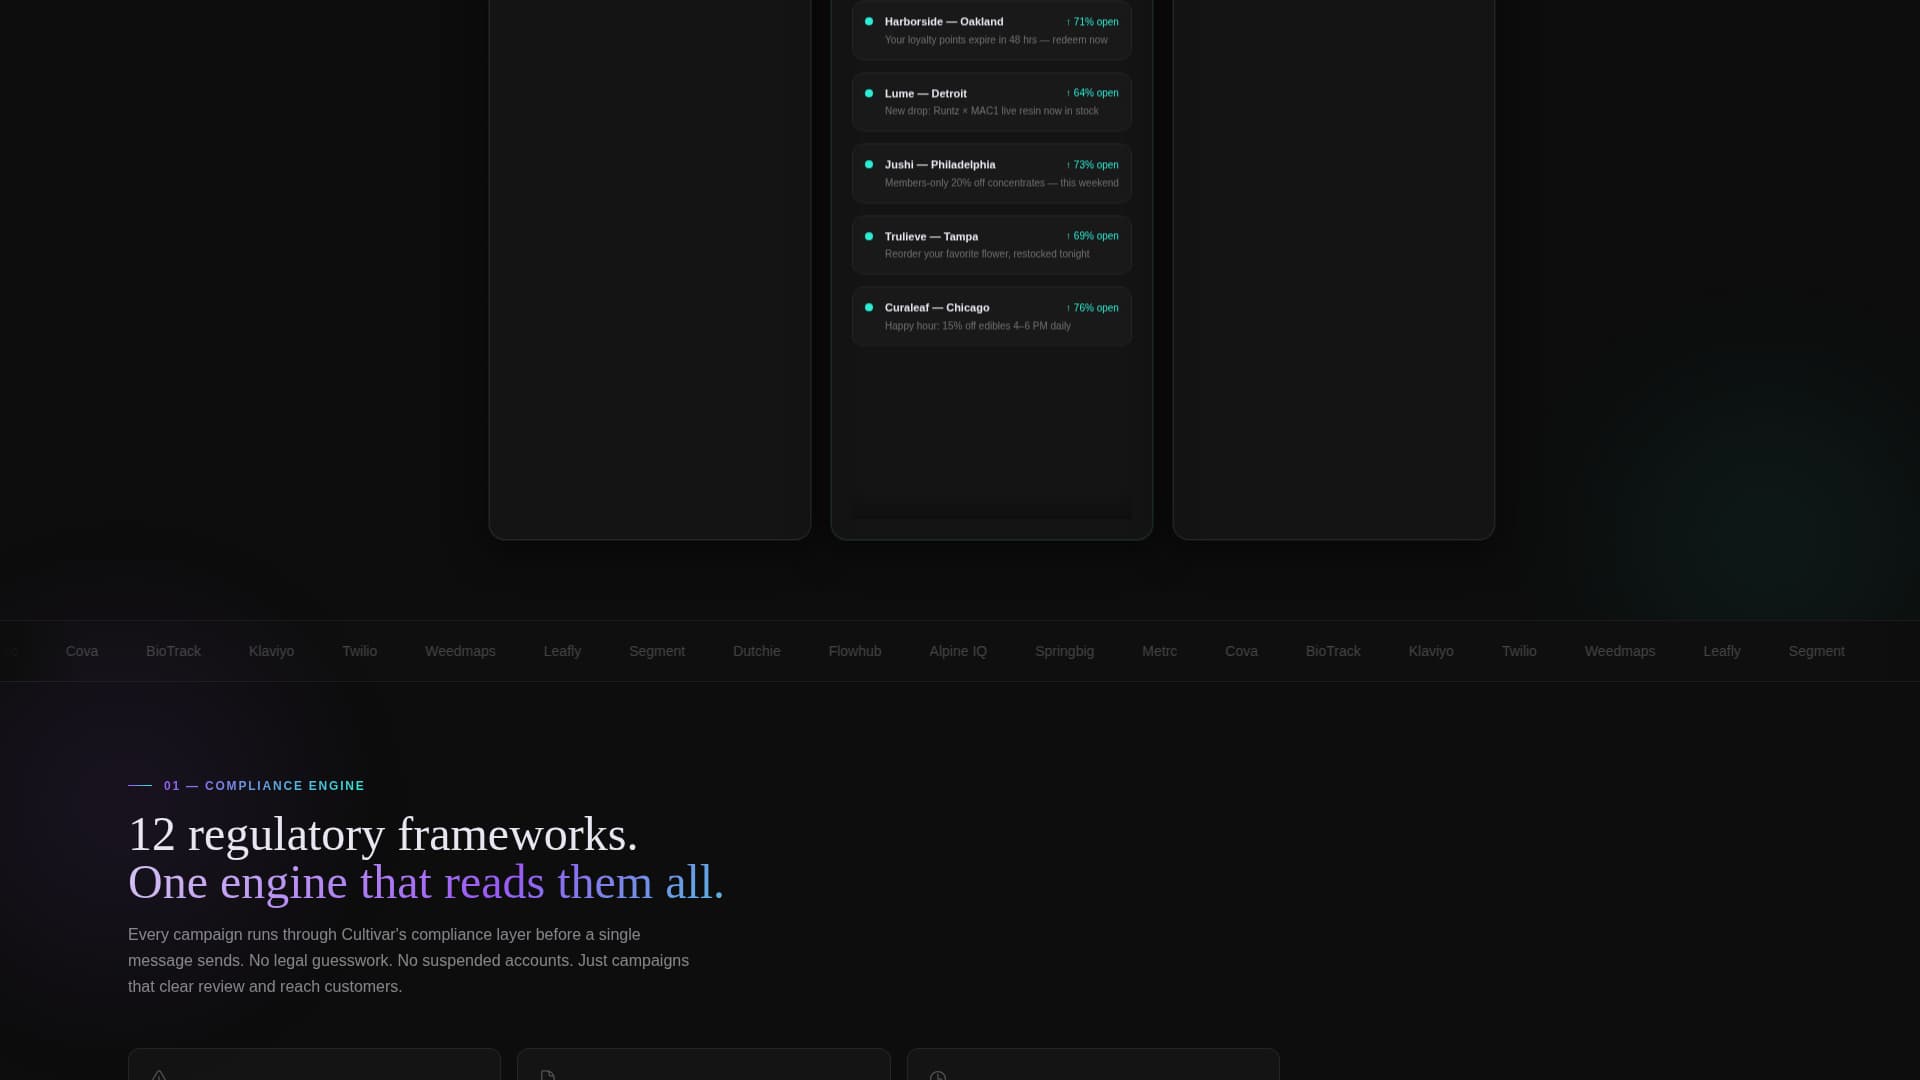This screenshot has height=1080, width=1920.
Task: Select the 73% open rate label
Action: (1092, 164)
